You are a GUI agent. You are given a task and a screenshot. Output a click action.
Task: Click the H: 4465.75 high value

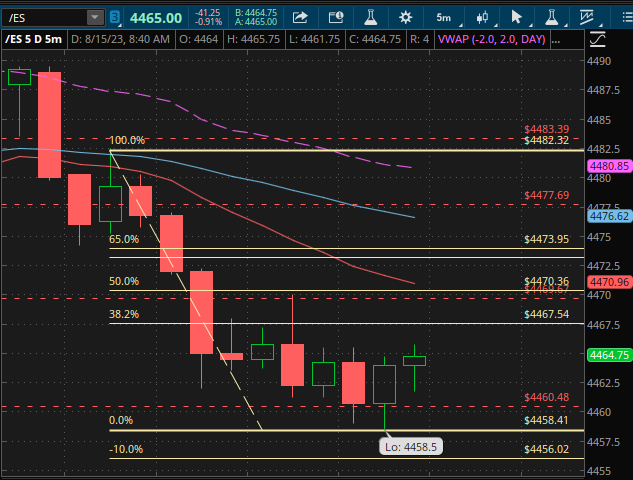254,40
